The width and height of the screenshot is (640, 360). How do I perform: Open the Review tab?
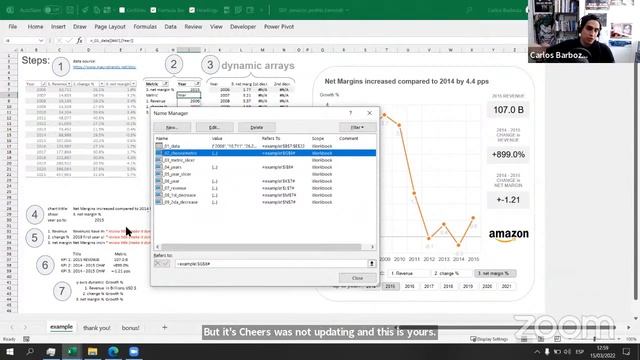click(x=193, y=27)
